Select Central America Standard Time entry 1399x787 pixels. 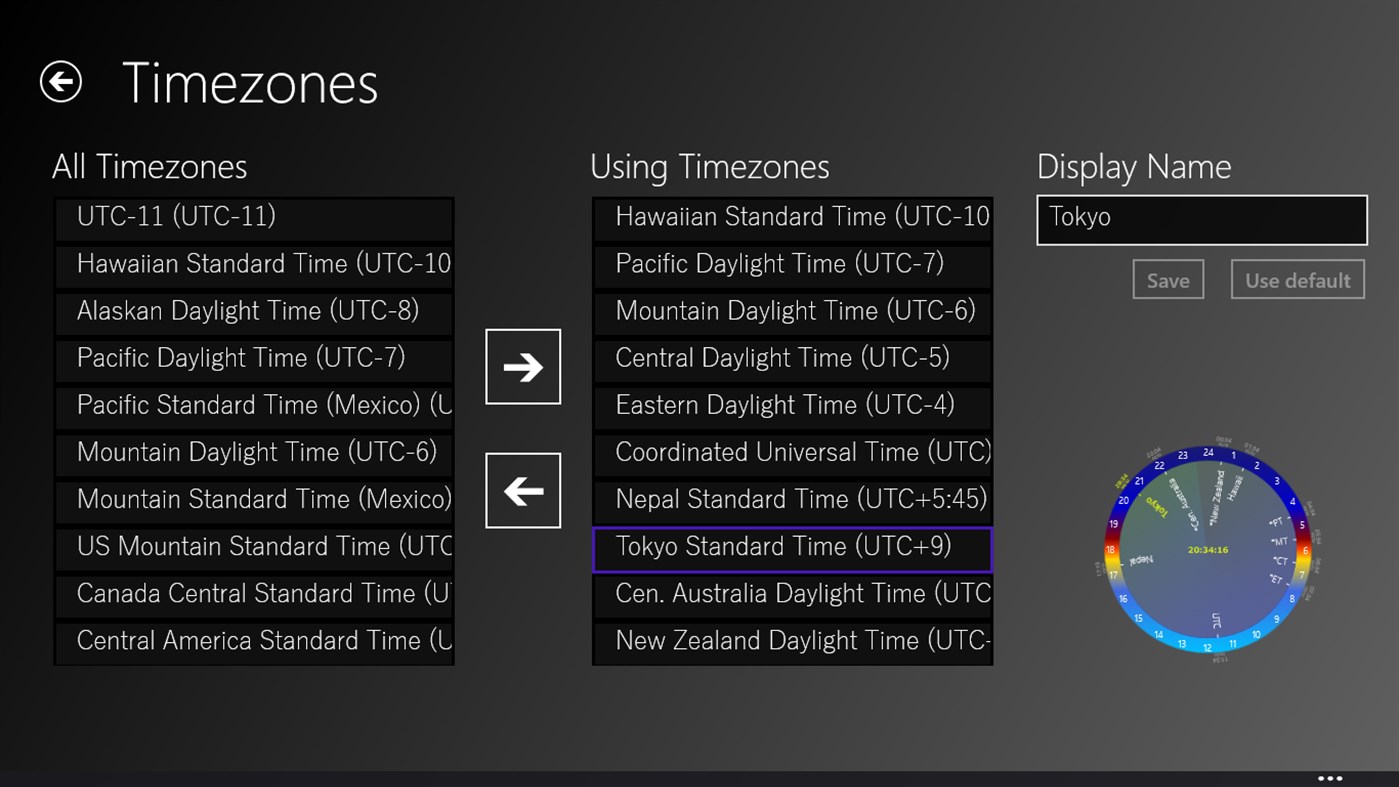click(253, 640)
